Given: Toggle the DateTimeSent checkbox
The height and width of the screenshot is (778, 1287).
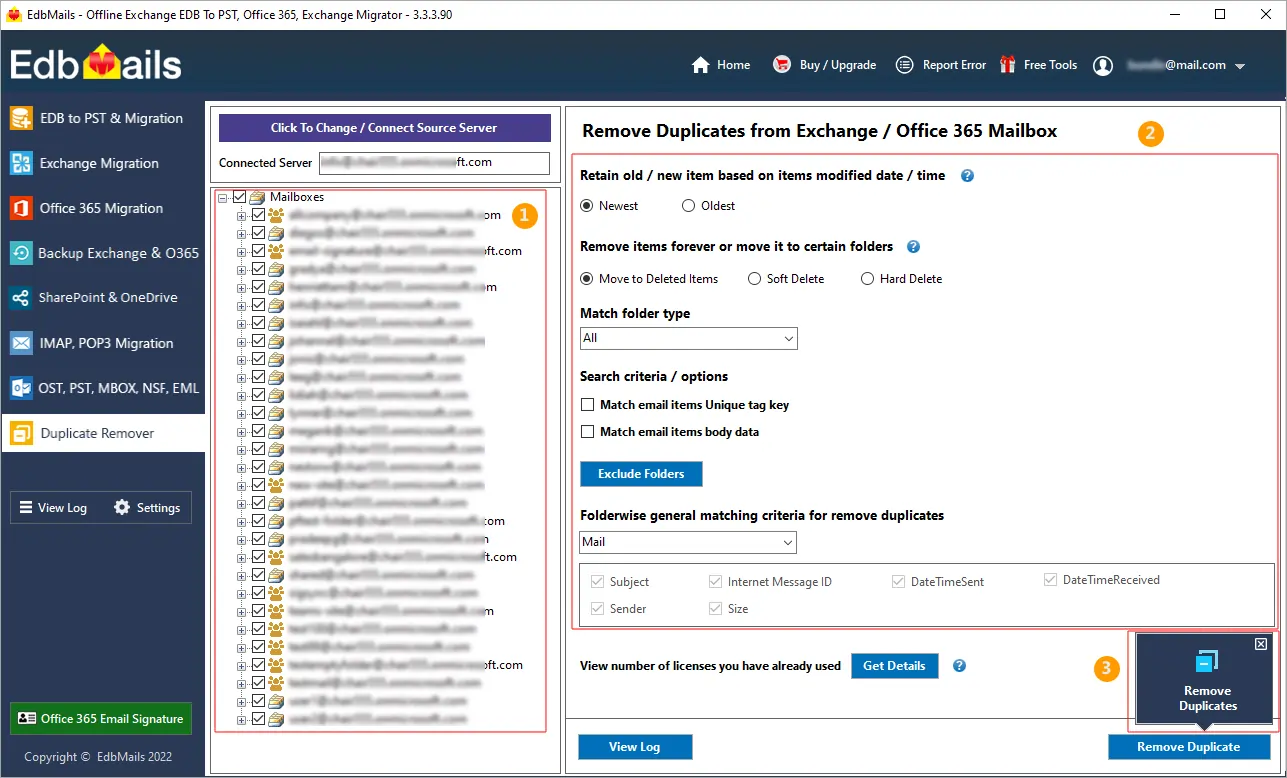Looking at the screenshot, I should (x=898, y=582).
